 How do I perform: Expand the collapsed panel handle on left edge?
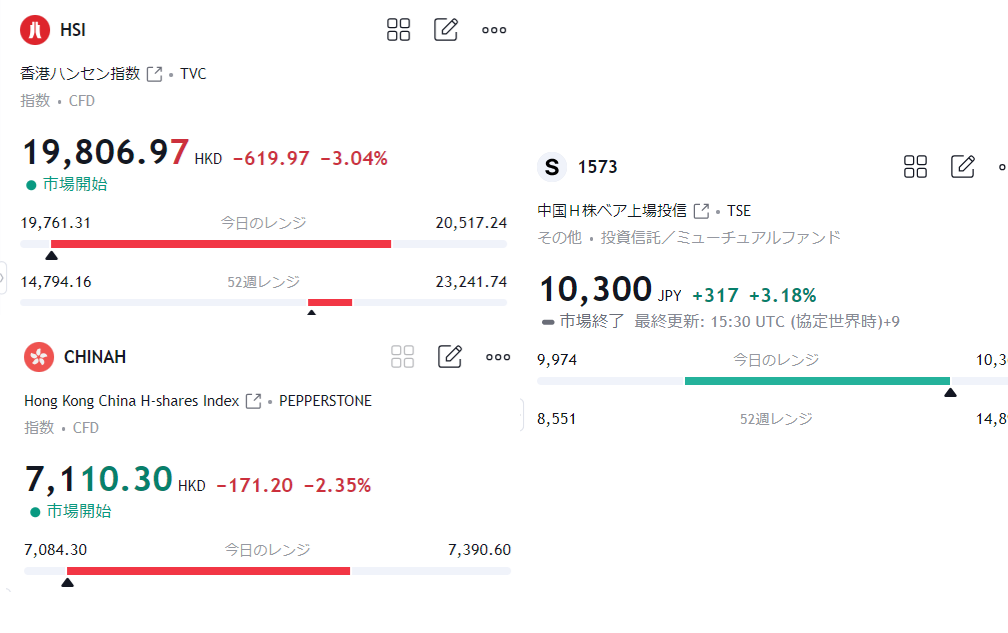pyautogui.click(x=4, y=276)
